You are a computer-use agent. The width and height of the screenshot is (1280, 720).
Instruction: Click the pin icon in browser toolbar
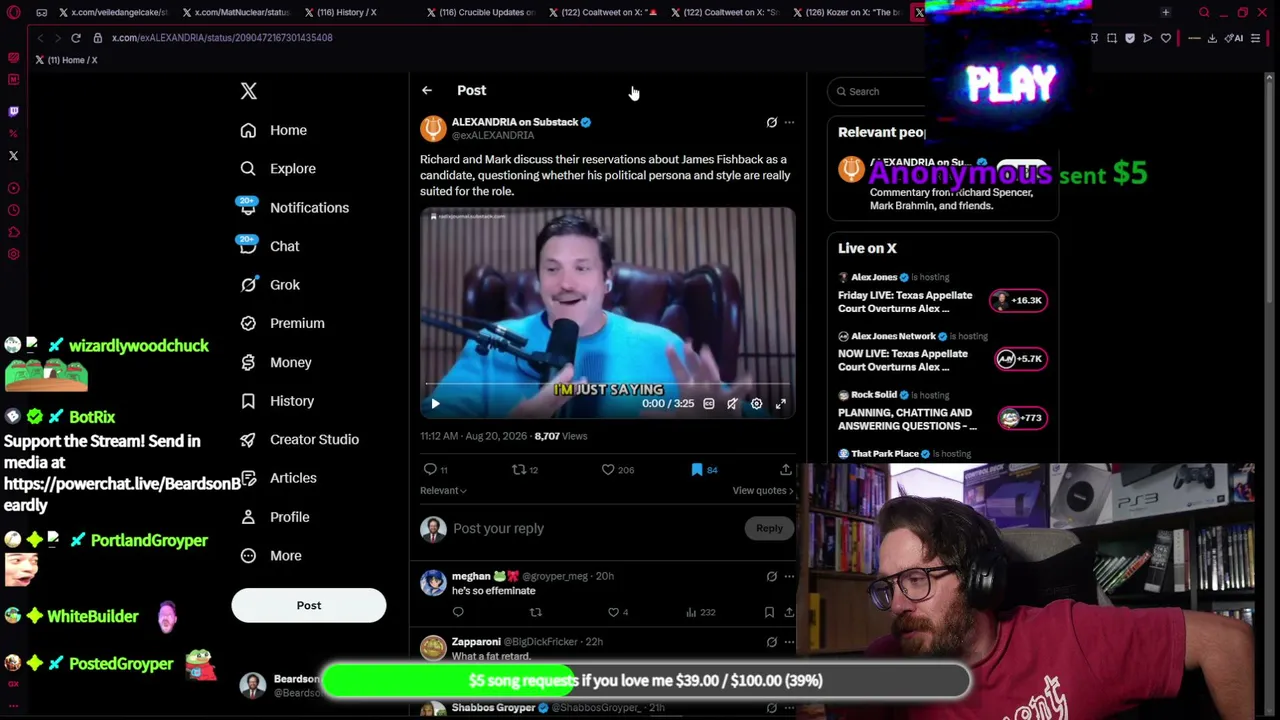pos(1094,38)
